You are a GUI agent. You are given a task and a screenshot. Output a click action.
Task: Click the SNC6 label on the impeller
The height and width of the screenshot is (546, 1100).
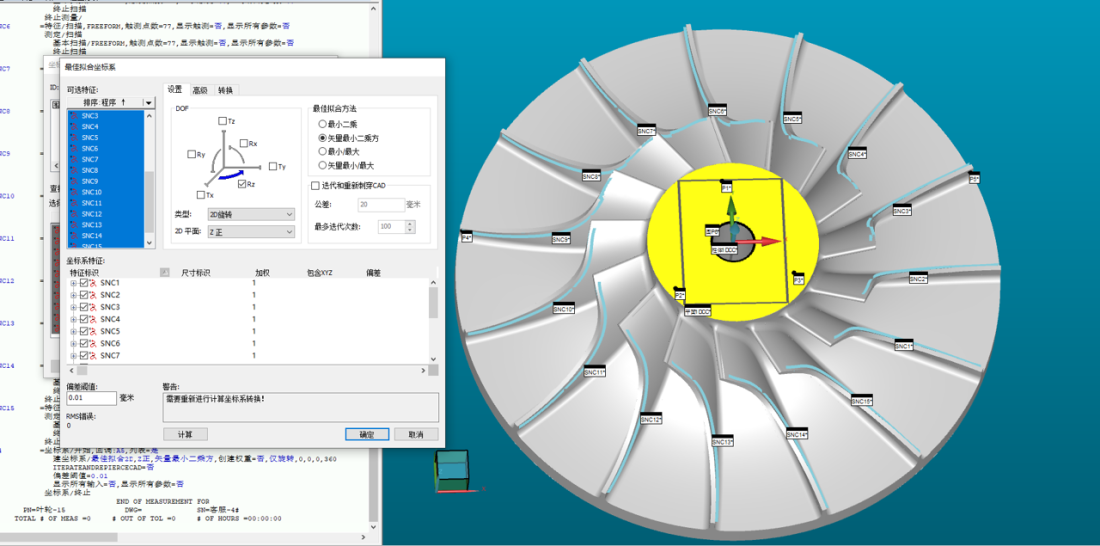pyautogui.click(x=717, y=111)
